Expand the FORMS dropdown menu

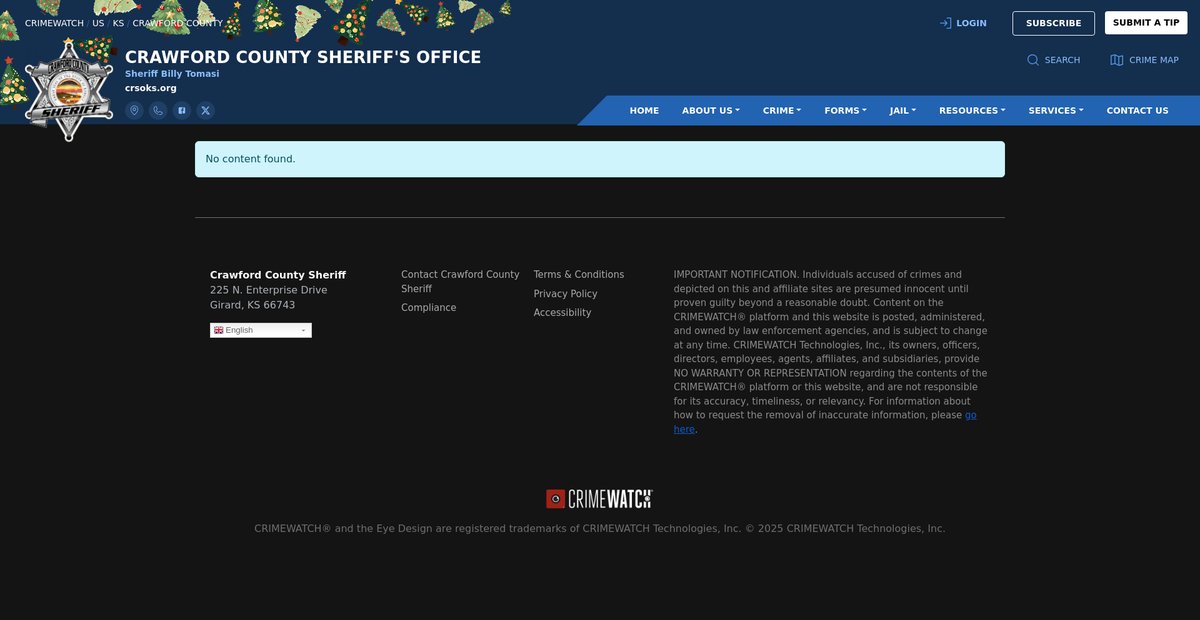coord(845,110)
